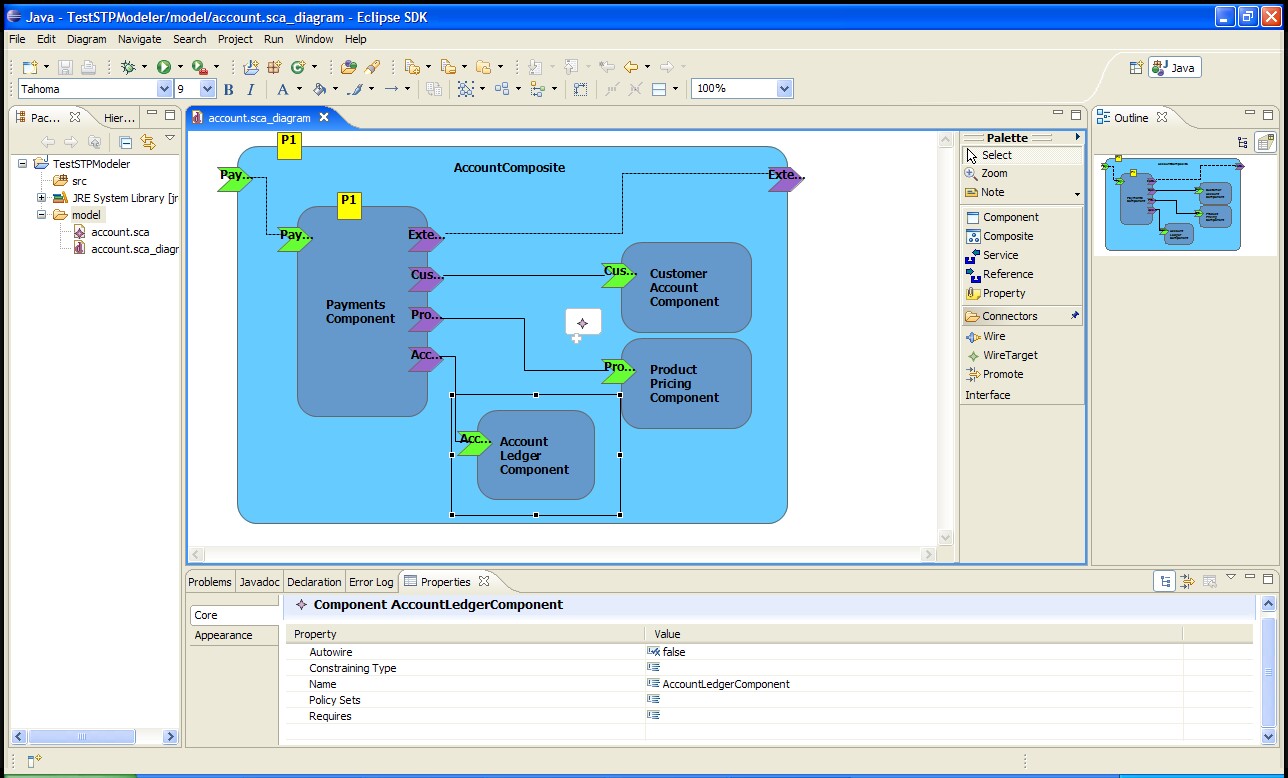Click the Collapse All icon in Package Explorer
Screen dimensions: 1288x778
pos(125,142)
